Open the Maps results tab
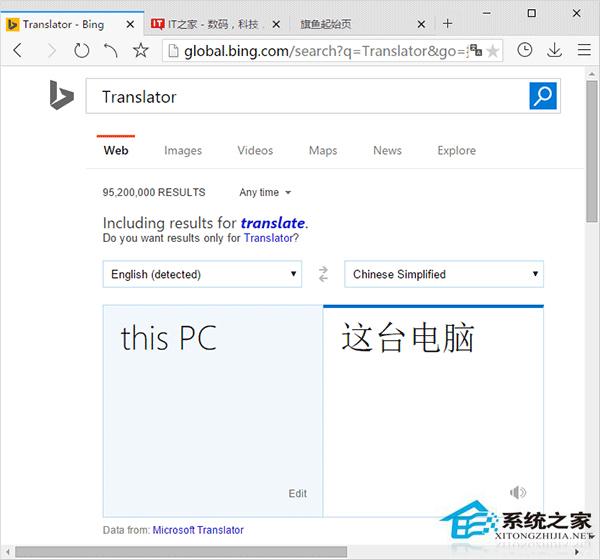 click(x=323, y=150)
